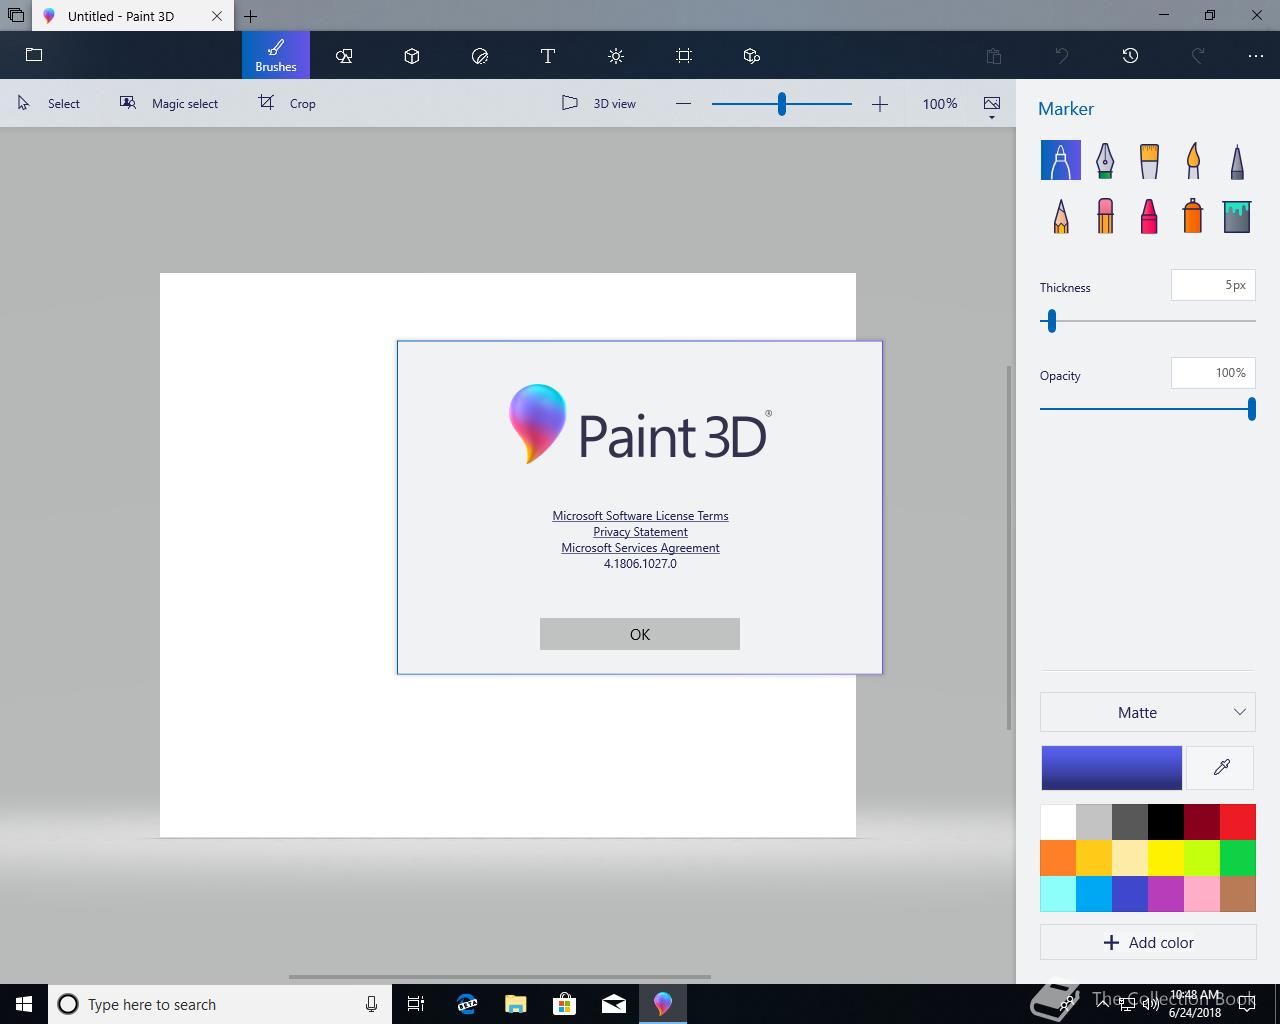Screen dimensions: 1280x1024
Task: Select the black color swatch
Action: pos(1166,822)
